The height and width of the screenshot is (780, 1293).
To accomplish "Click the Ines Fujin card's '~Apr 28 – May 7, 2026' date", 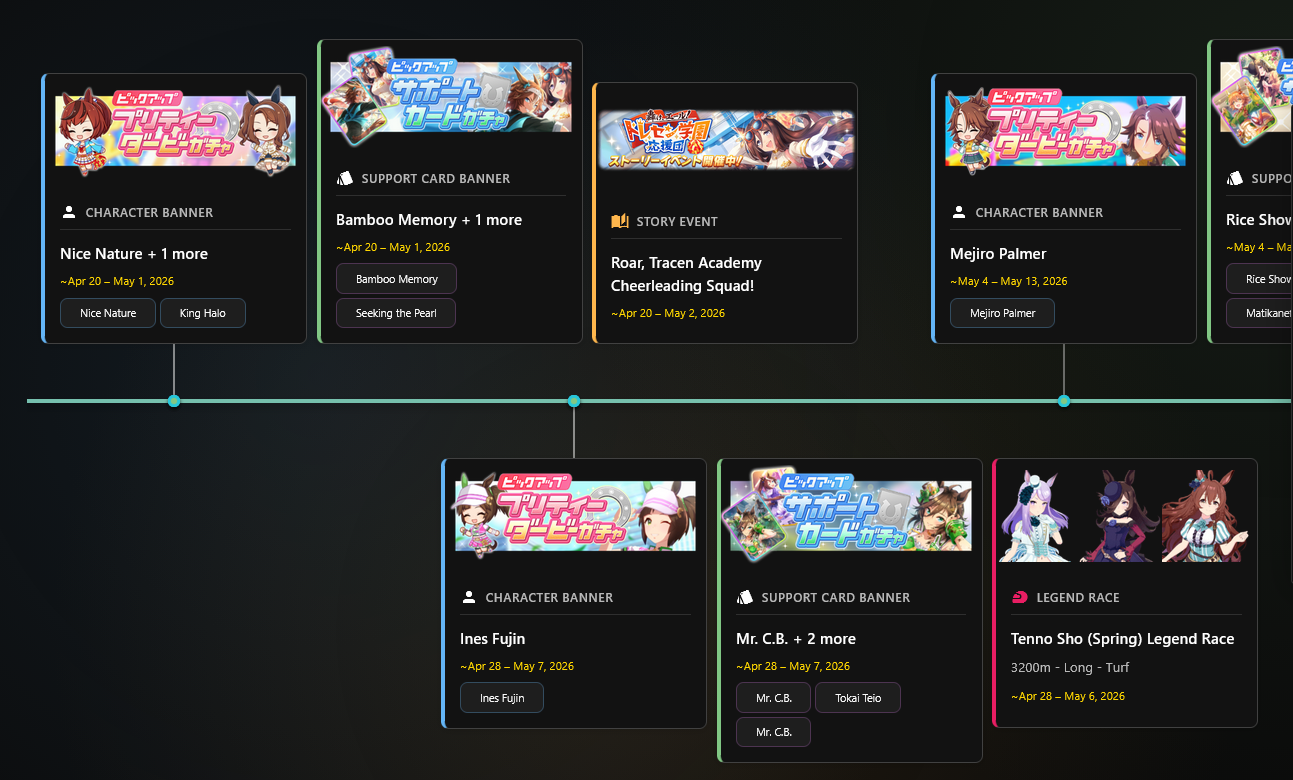I will [x=517, y=666].
